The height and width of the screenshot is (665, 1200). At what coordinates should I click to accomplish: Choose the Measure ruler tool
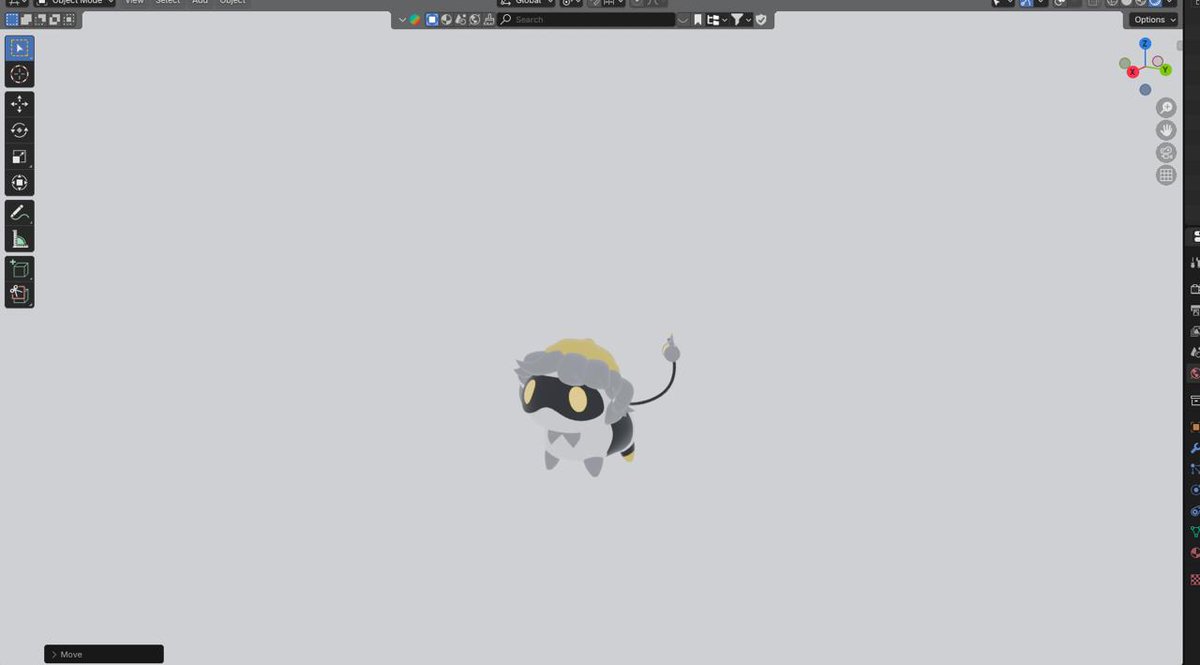click(x=19, y=239)
